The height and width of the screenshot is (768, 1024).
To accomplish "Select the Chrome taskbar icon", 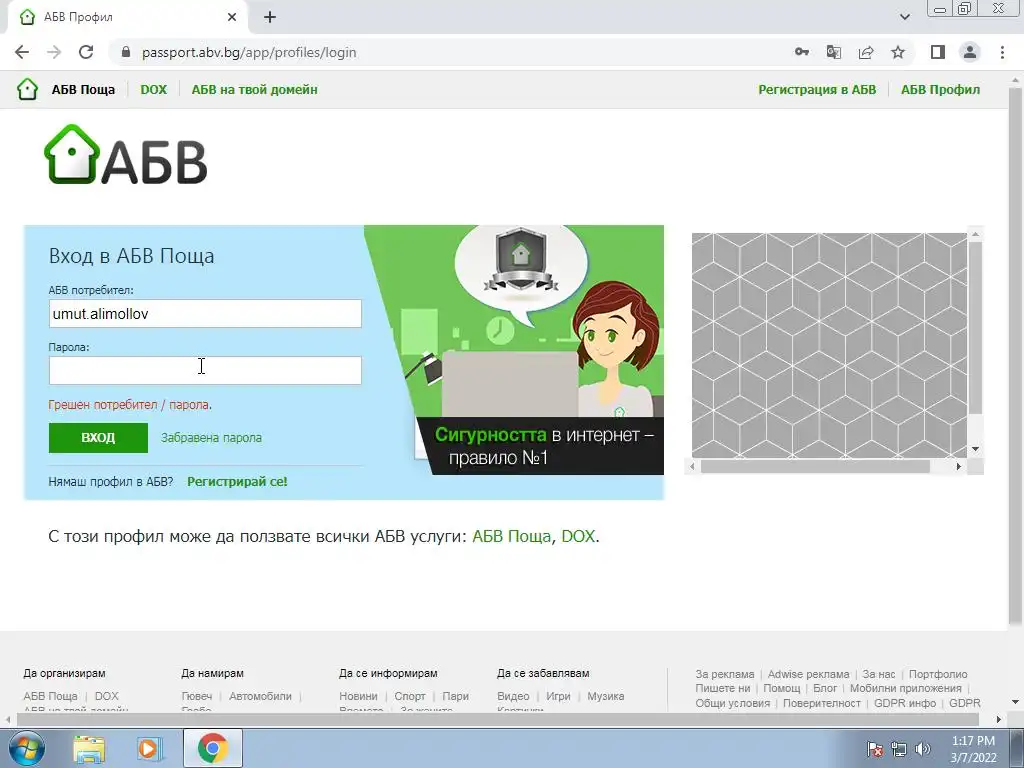I will click(212, 748).
